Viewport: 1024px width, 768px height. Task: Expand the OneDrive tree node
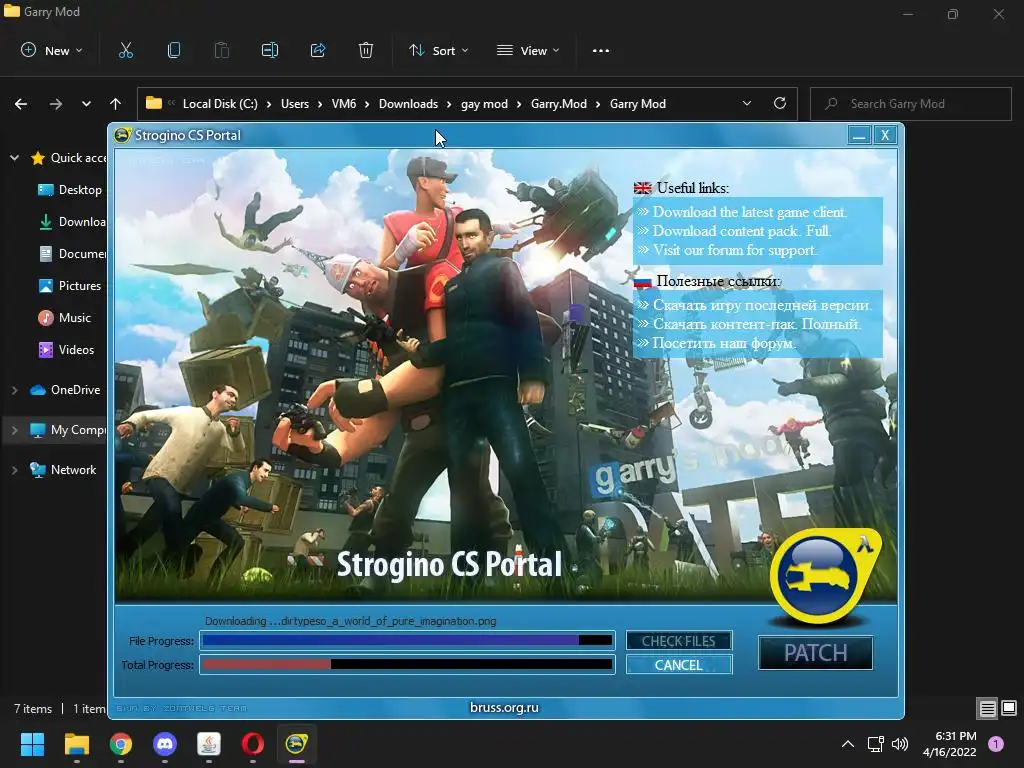click(14, 390)
